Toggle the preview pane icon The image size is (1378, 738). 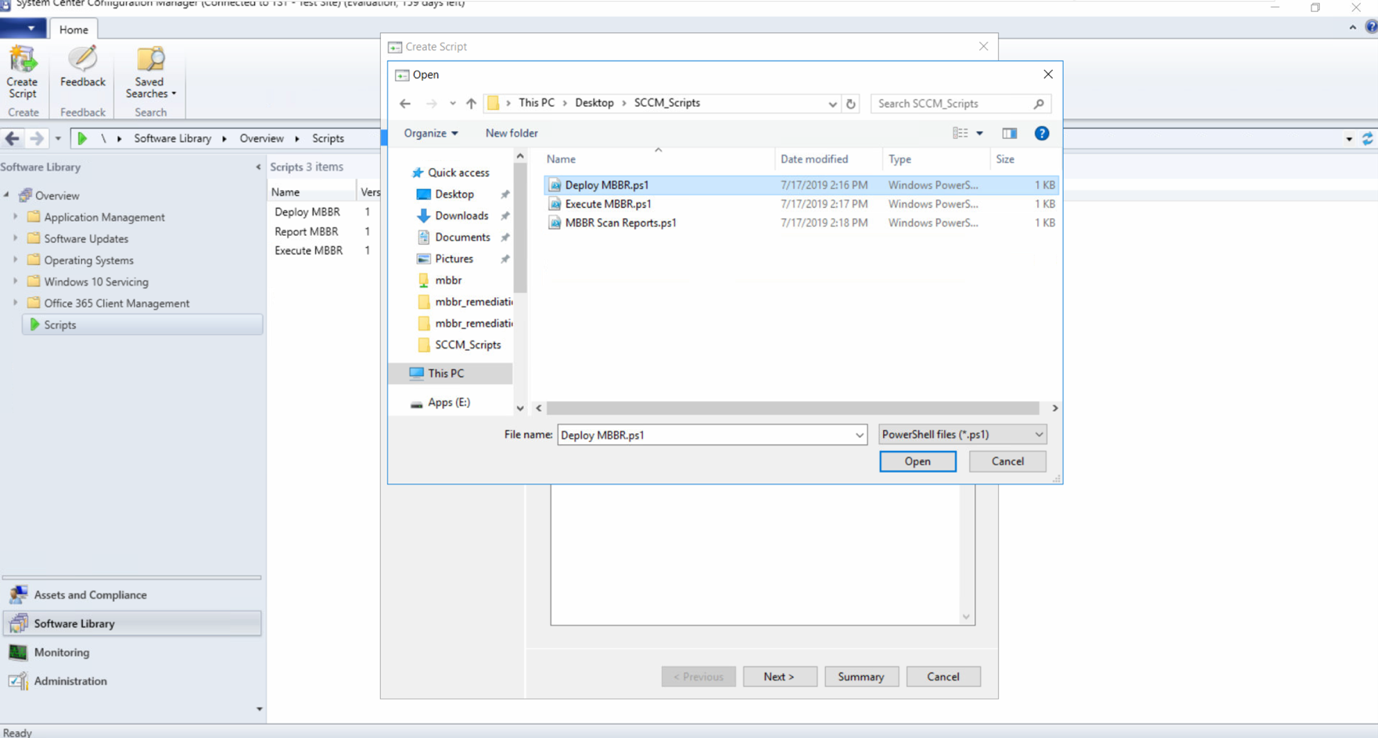tap(1009, 133)
